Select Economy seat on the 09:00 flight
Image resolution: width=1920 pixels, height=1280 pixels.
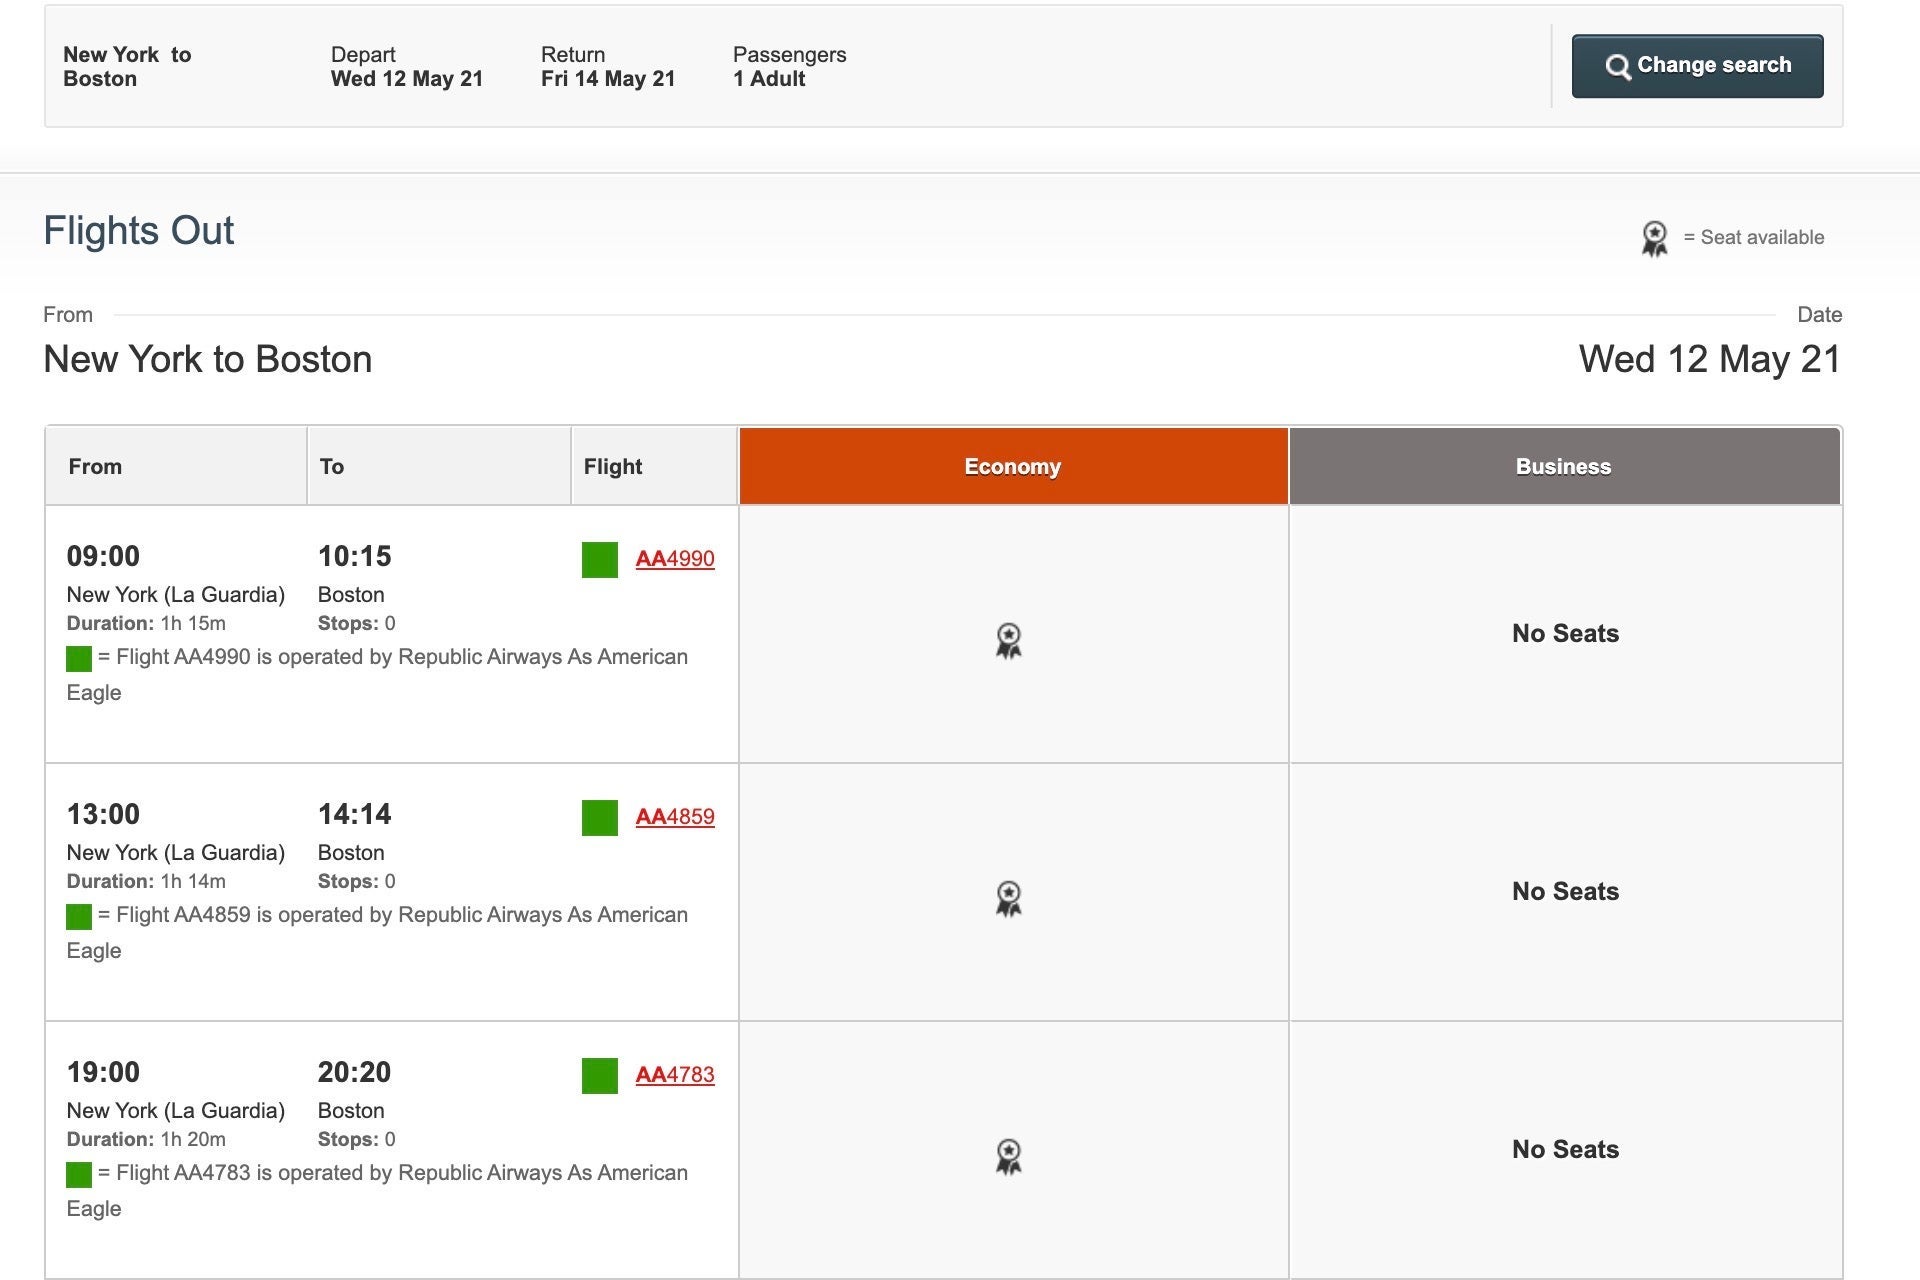coord(1008,640)
